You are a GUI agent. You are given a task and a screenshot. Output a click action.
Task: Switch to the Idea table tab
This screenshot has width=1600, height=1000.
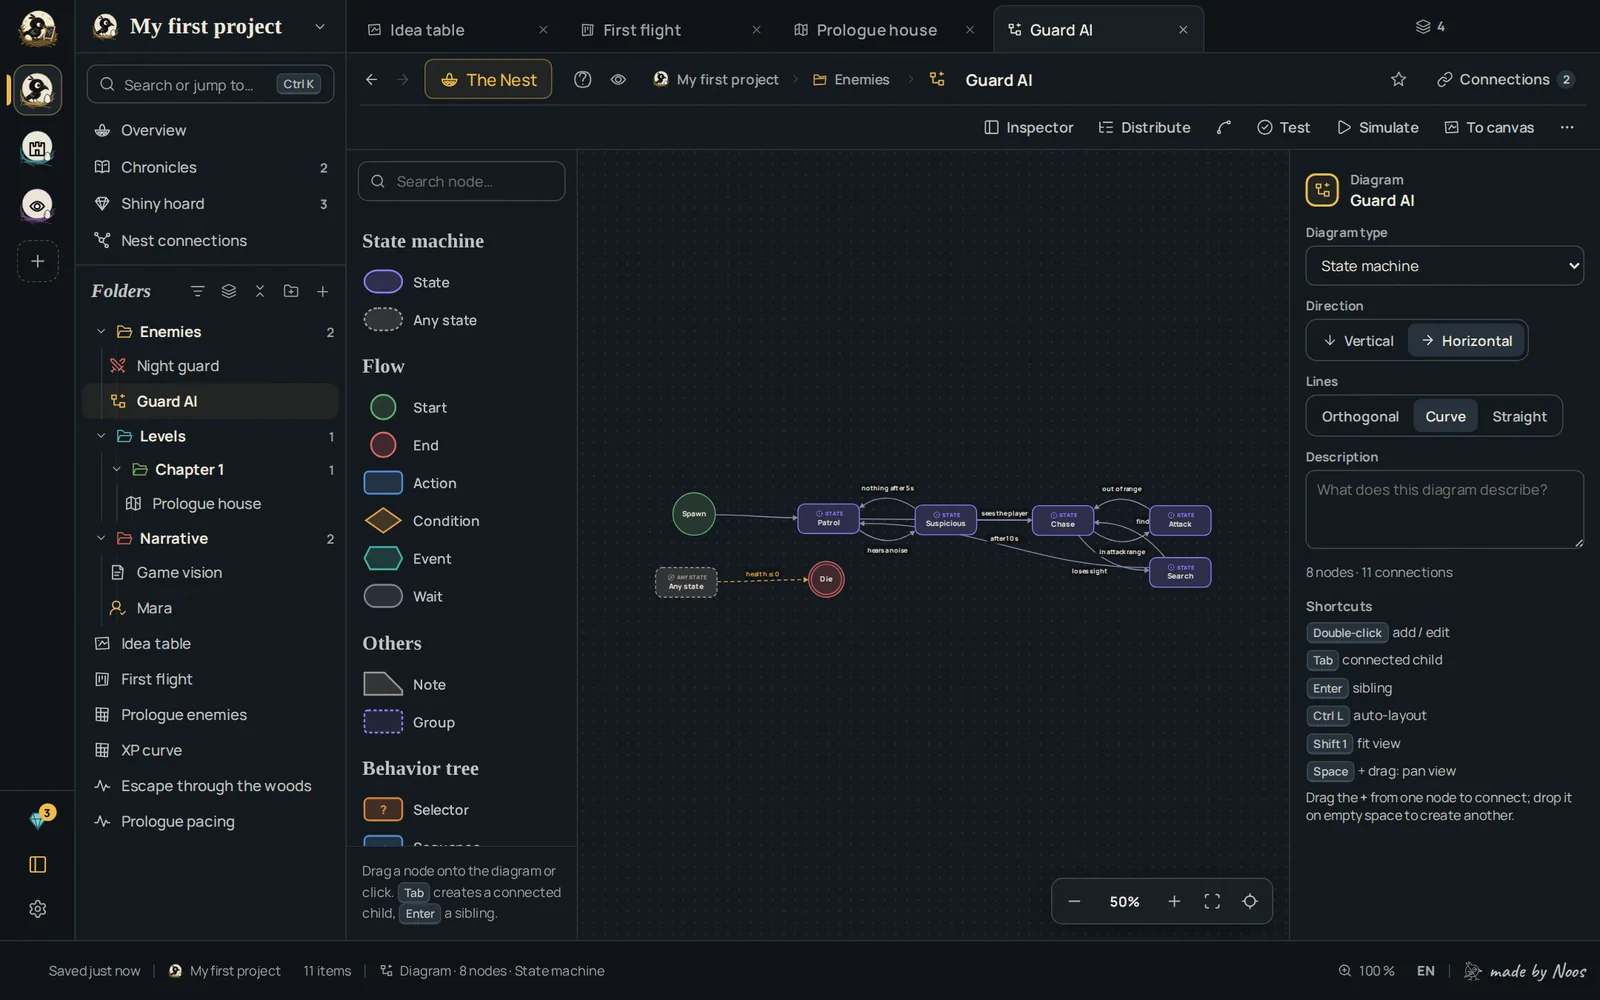459,30
